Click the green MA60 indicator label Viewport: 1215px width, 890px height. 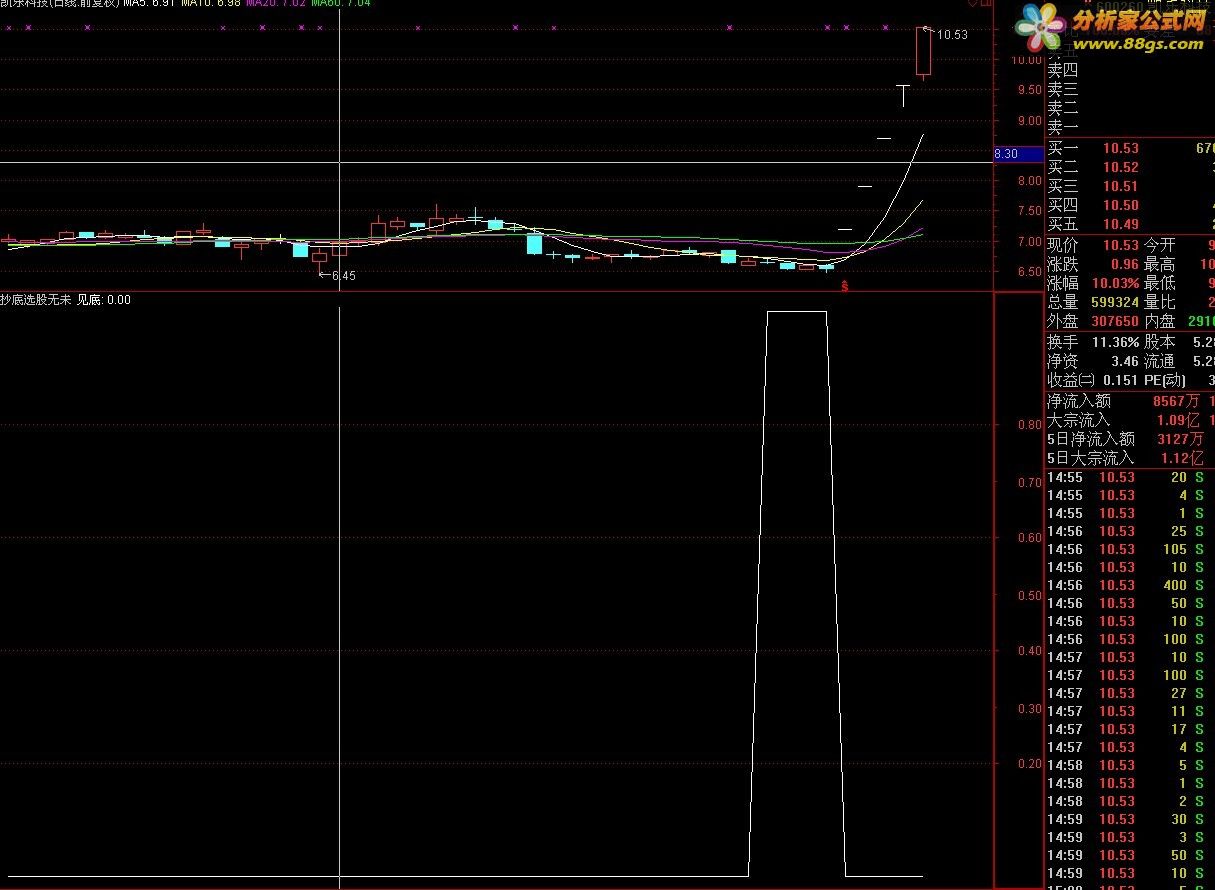(341, 4)
